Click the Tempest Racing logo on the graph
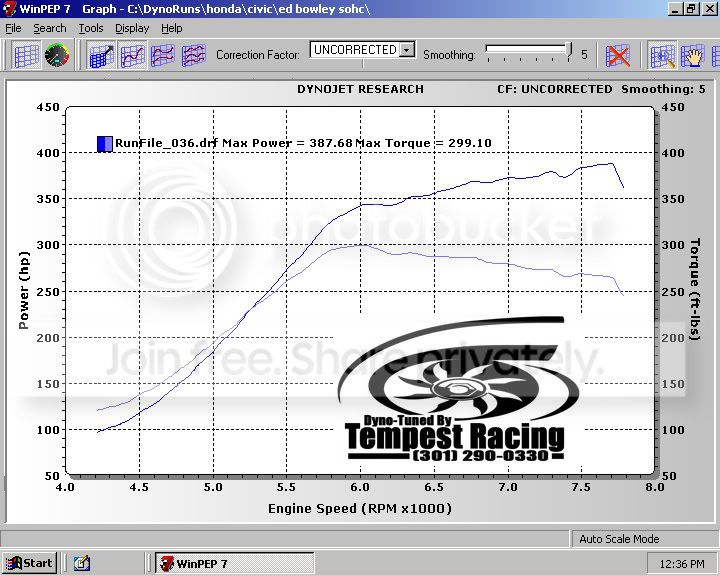The image size is (720, 576). 456,390
